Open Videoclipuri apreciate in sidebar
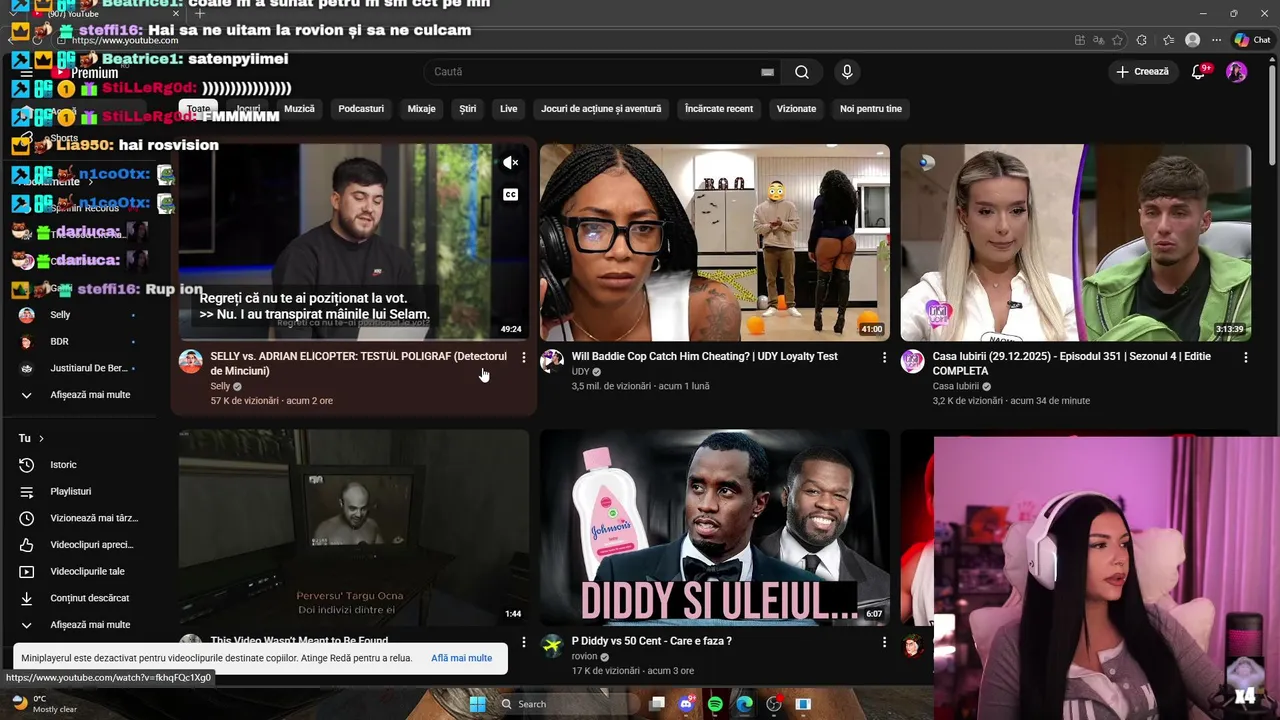Screen dimensions: 1280x720 tap(76, 545)
